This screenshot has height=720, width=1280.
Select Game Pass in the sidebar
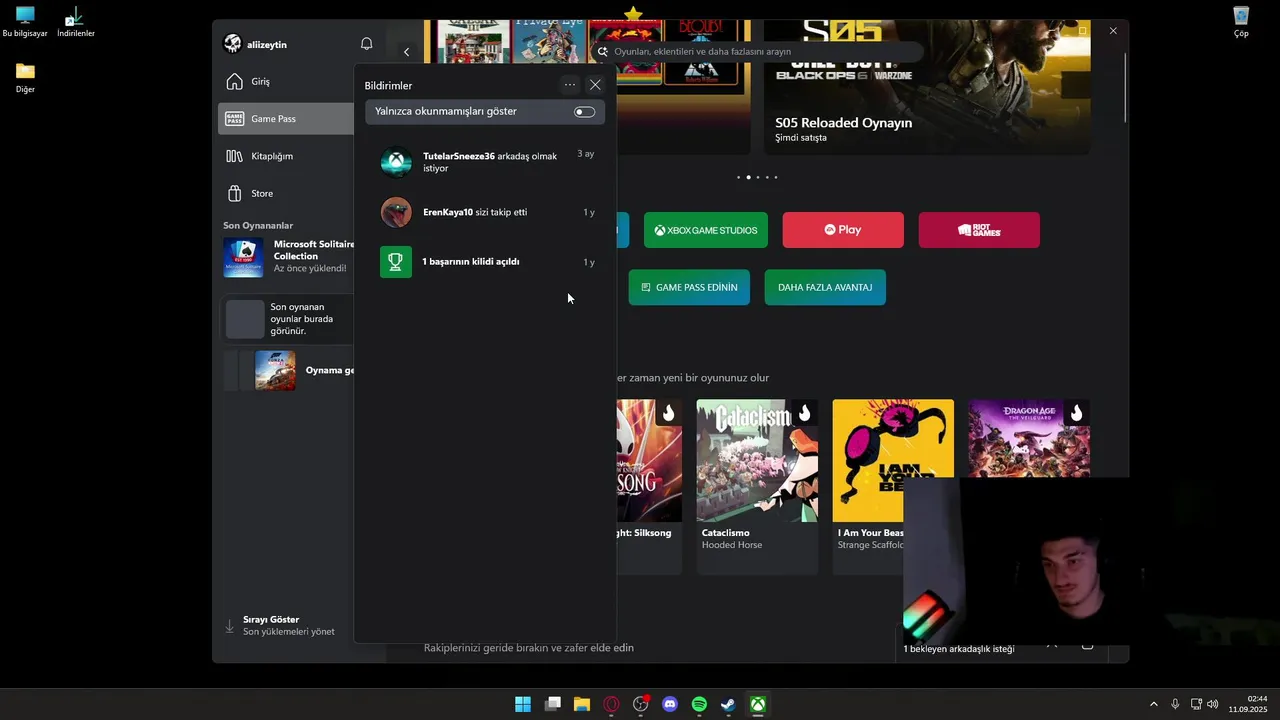(x=286, y=118)
